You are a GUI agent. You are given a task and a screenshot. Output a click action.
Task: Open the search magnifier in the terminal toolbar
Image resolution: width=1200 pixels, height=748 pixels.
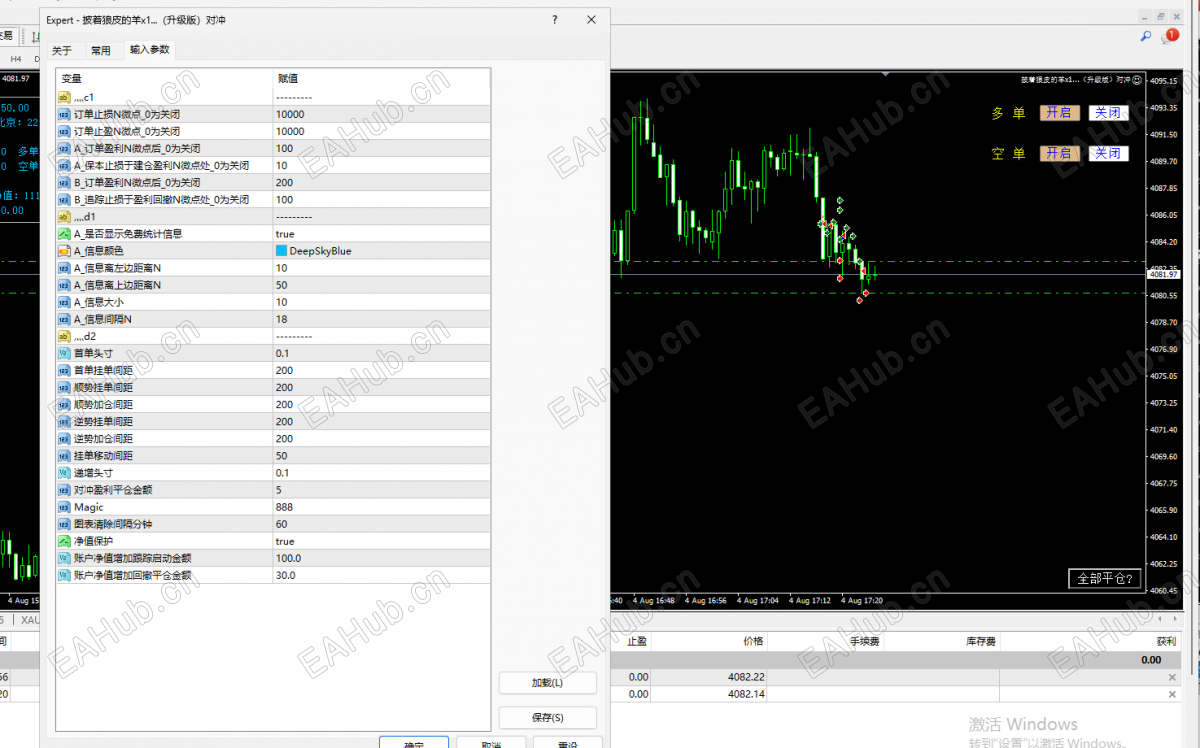(x=1146, y=36)
